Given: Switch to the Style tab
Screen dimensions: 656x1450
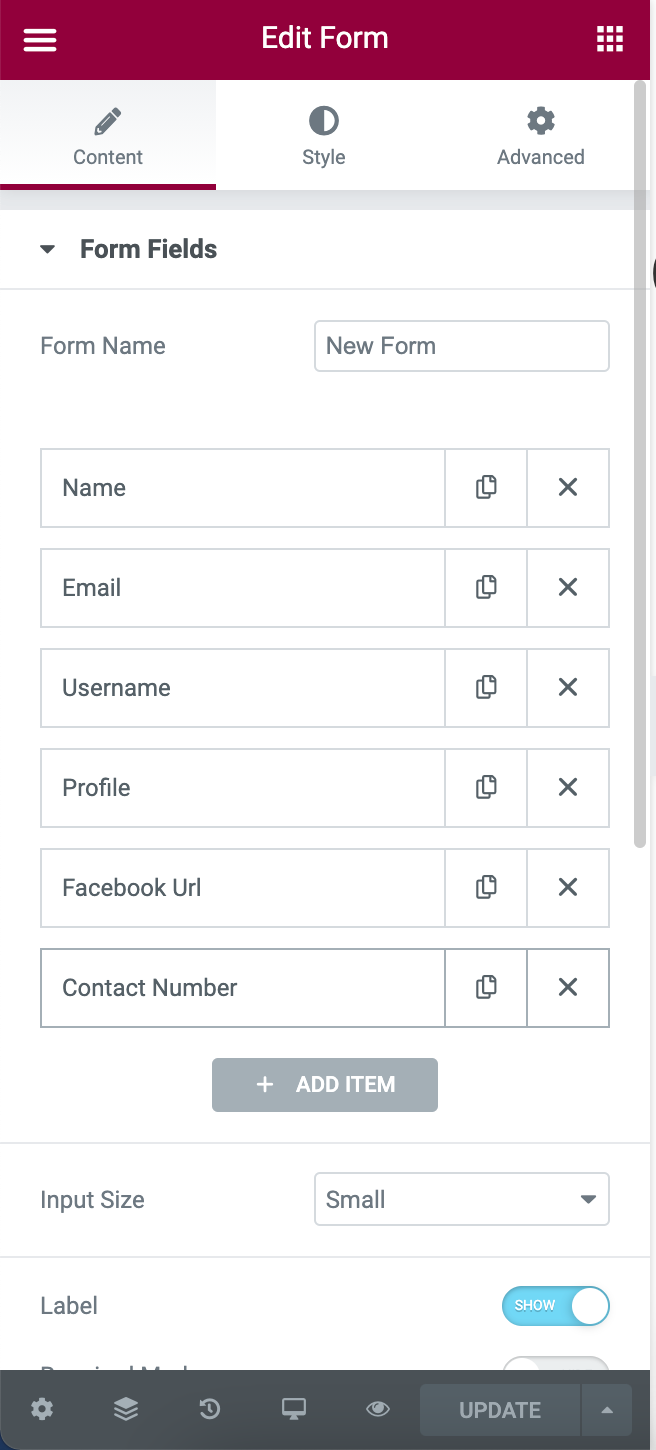Looking at the screenshot, I should (324, 136).
